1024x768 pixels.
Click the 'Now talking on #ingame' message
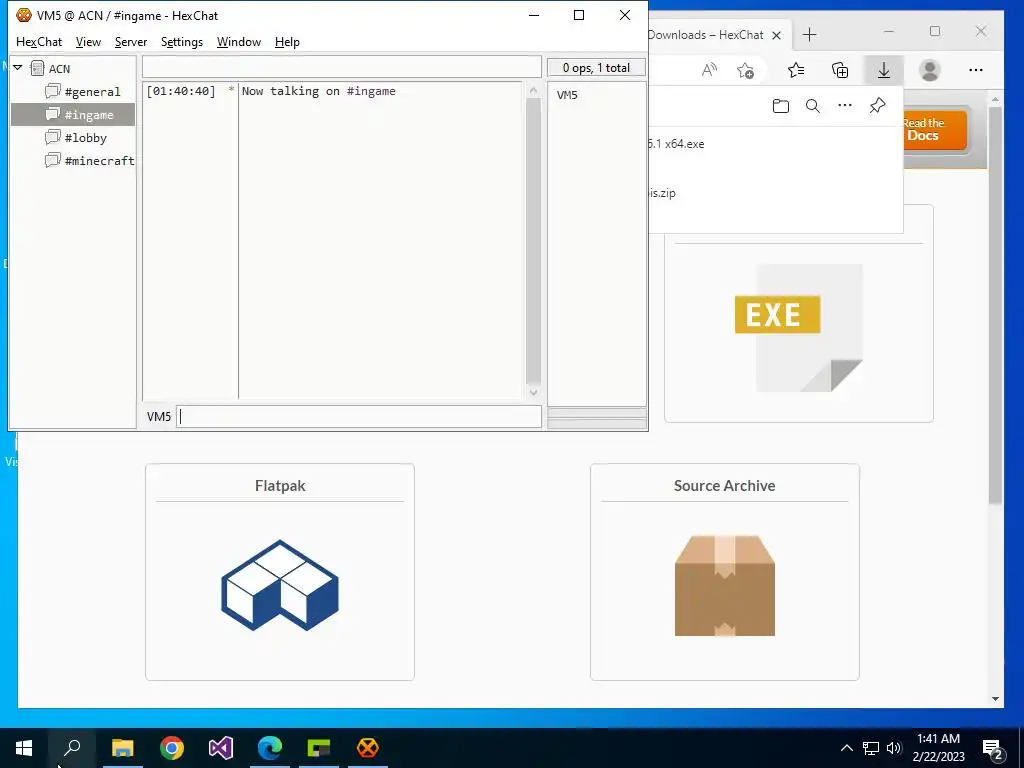pyautogui.click(x=319, y=91)
